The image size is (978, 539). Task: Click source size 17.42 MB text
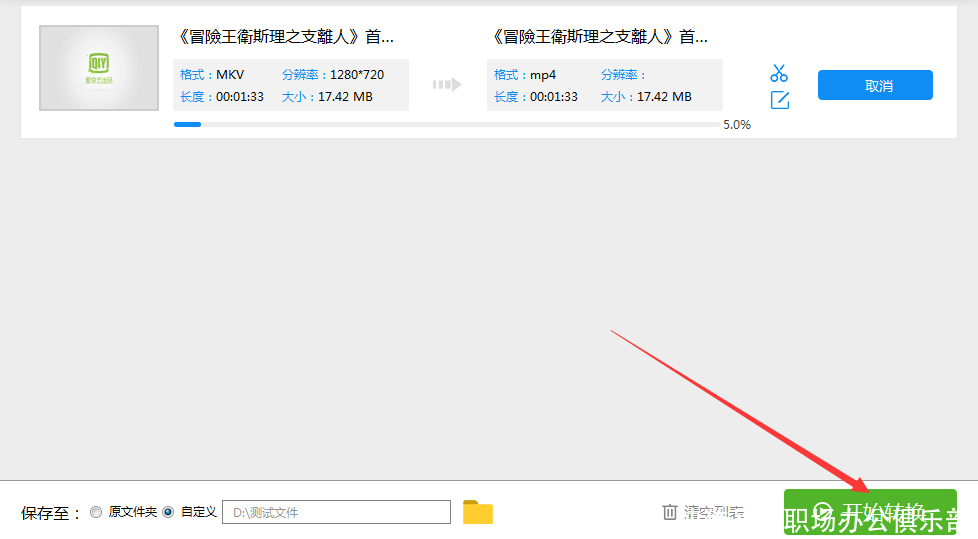click(346, 97)
